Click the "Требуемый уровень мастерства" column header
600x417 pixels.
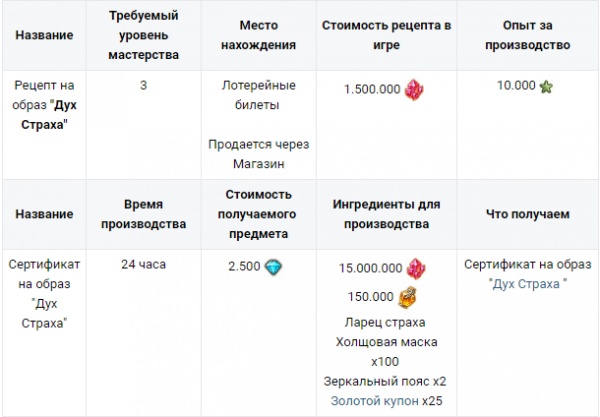point(143,34)
